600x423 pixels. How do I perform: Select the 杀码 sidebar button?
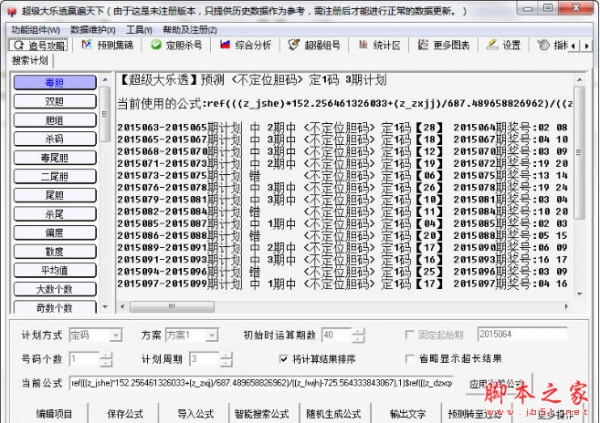[55, 139]
